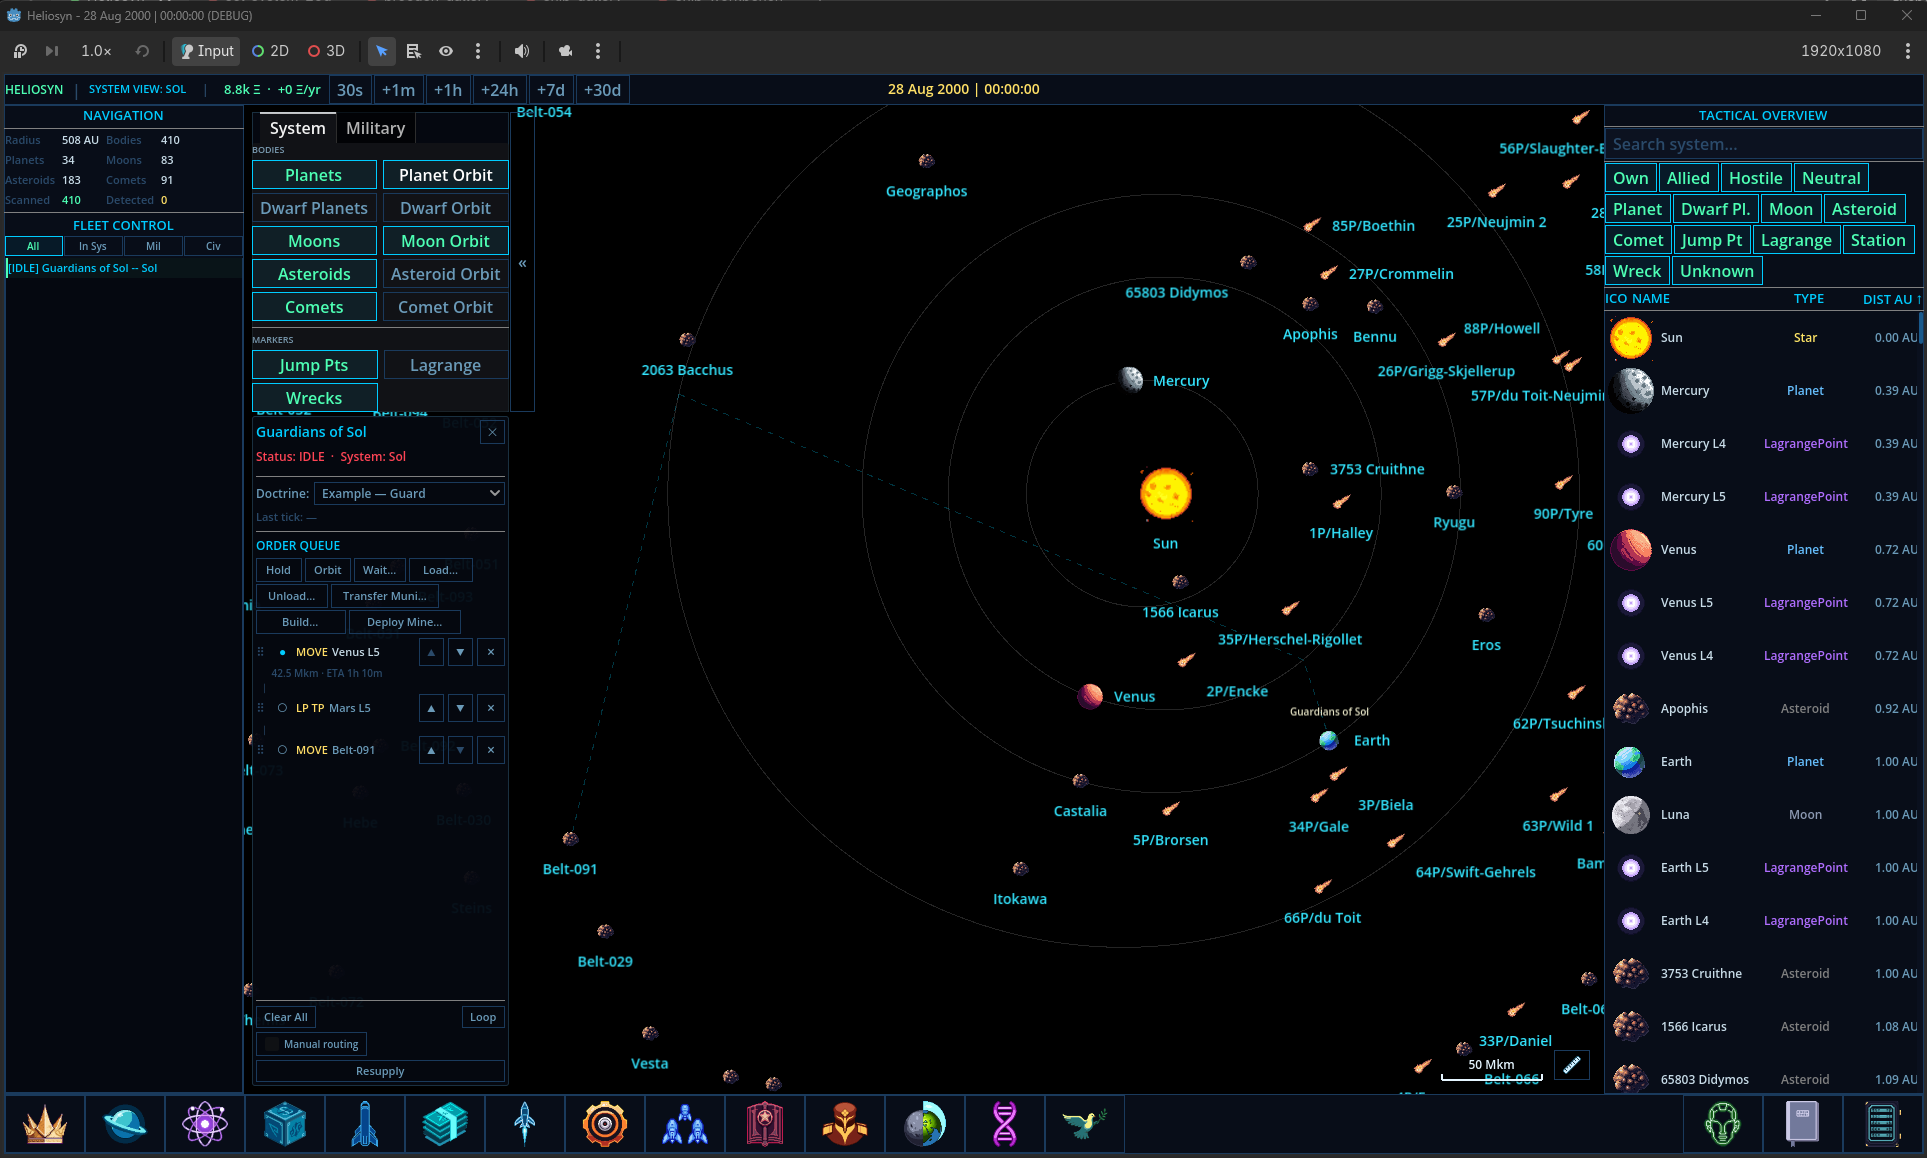Image resolution: width=1927 pixels, height=1158 pixels.
Task: Click the movie camera icon in toolbar
Action: coord(566,51)
